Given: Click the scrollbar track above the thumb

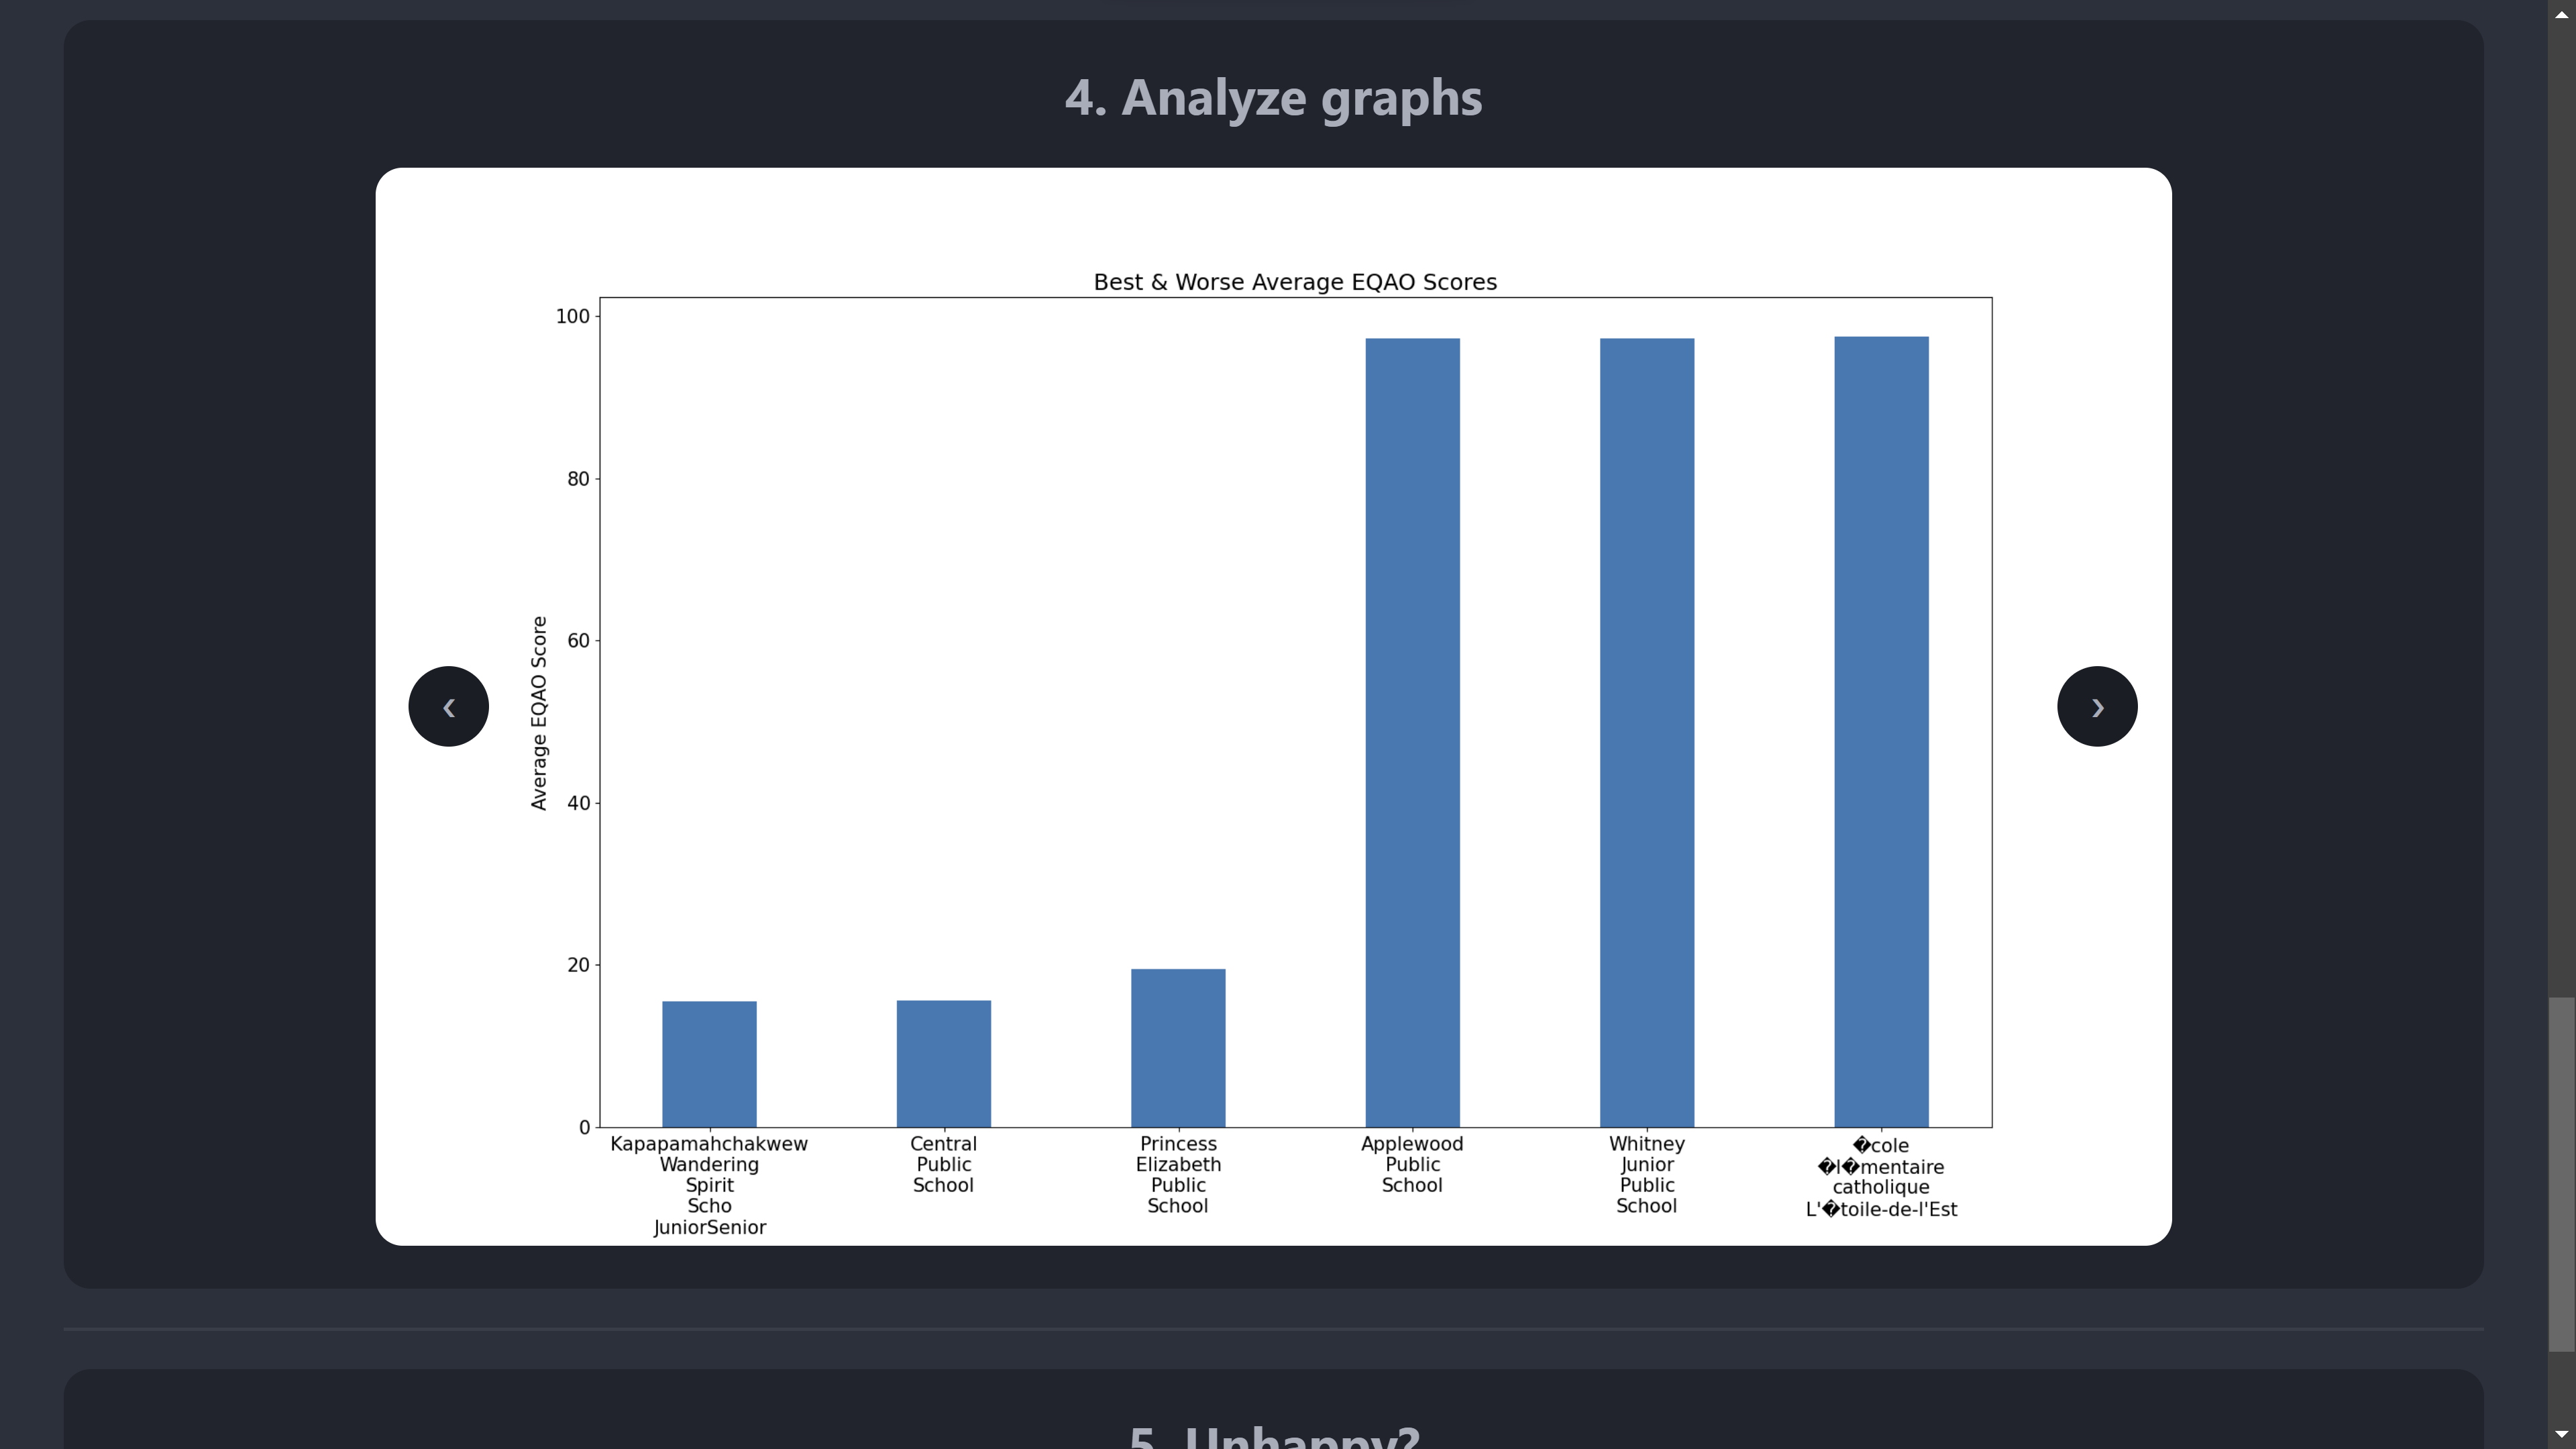Looking at the screenshot, I should coord(2561,500).
